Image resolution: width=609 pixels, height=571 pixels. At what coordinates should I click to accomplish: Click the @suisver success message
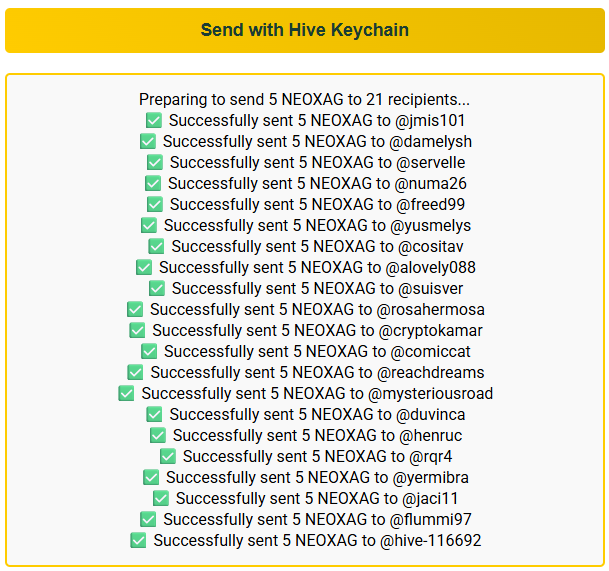tap(306, 289)
